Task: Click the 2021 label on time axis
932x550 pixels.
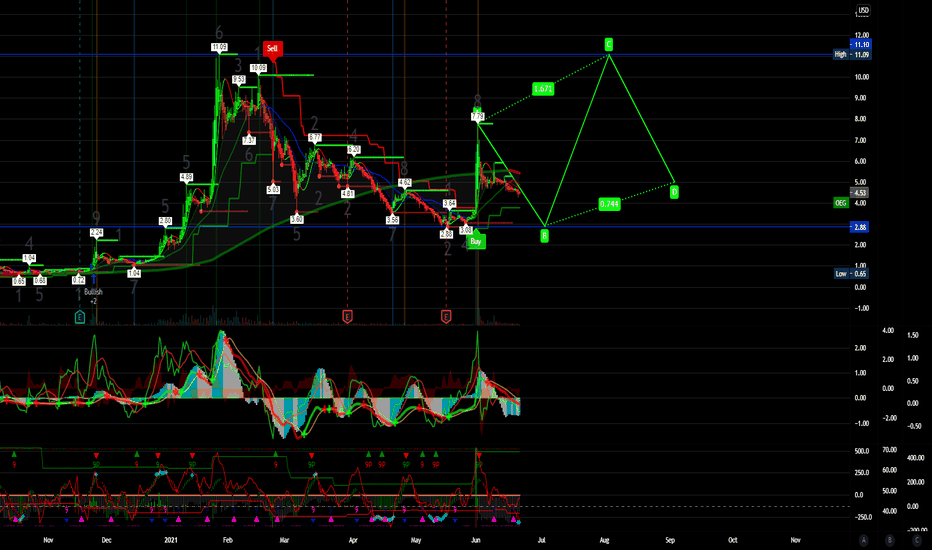Action: click(x=171, y=540)
